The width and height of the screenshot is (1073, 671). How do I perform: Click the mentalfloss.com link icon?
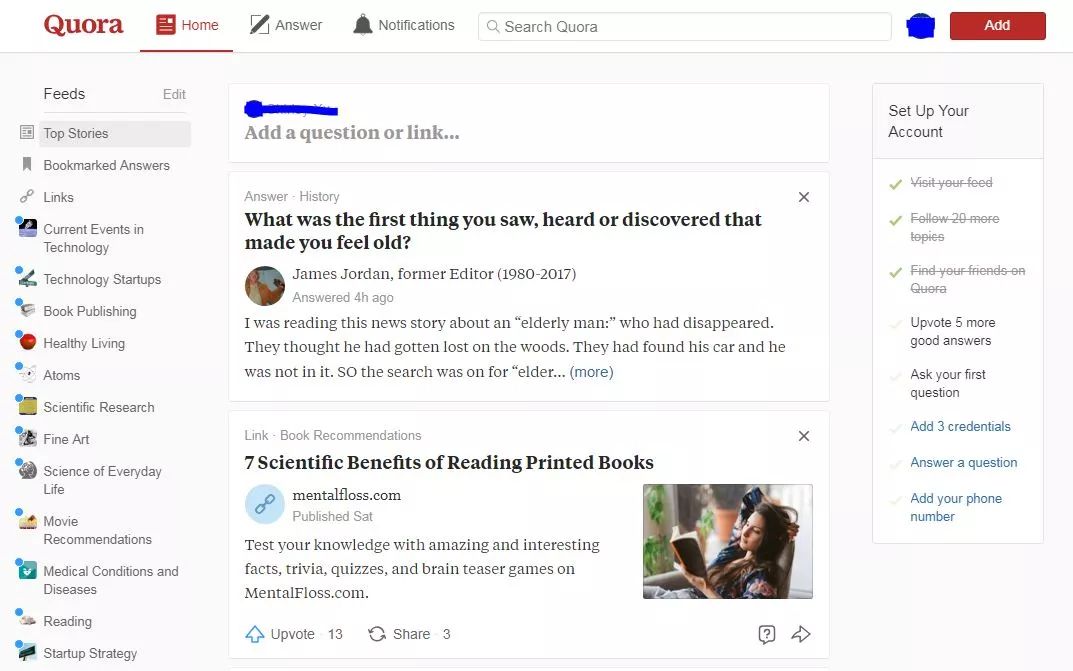coord(265,504)
